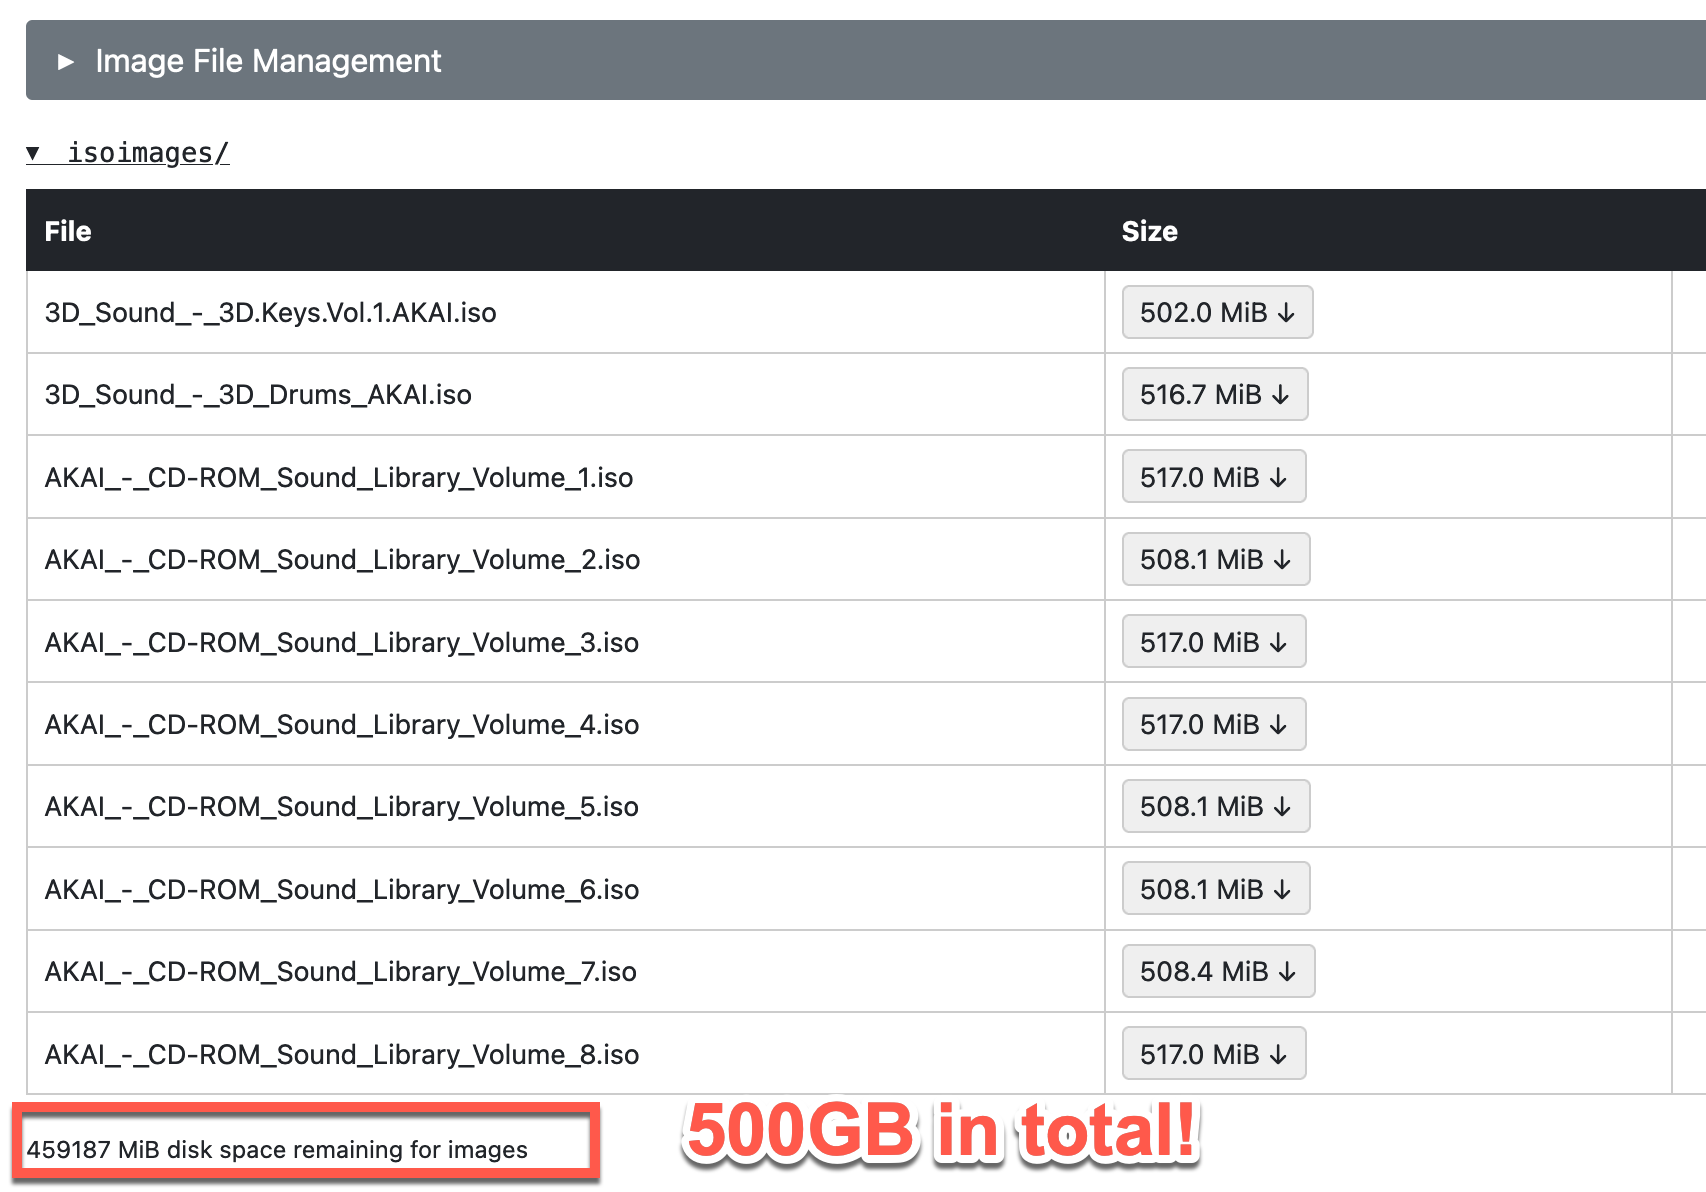This screenshot has width=1706, height=1192.
Task: Click the 459187 MiB disk space remaining text
Action: 277,1150
